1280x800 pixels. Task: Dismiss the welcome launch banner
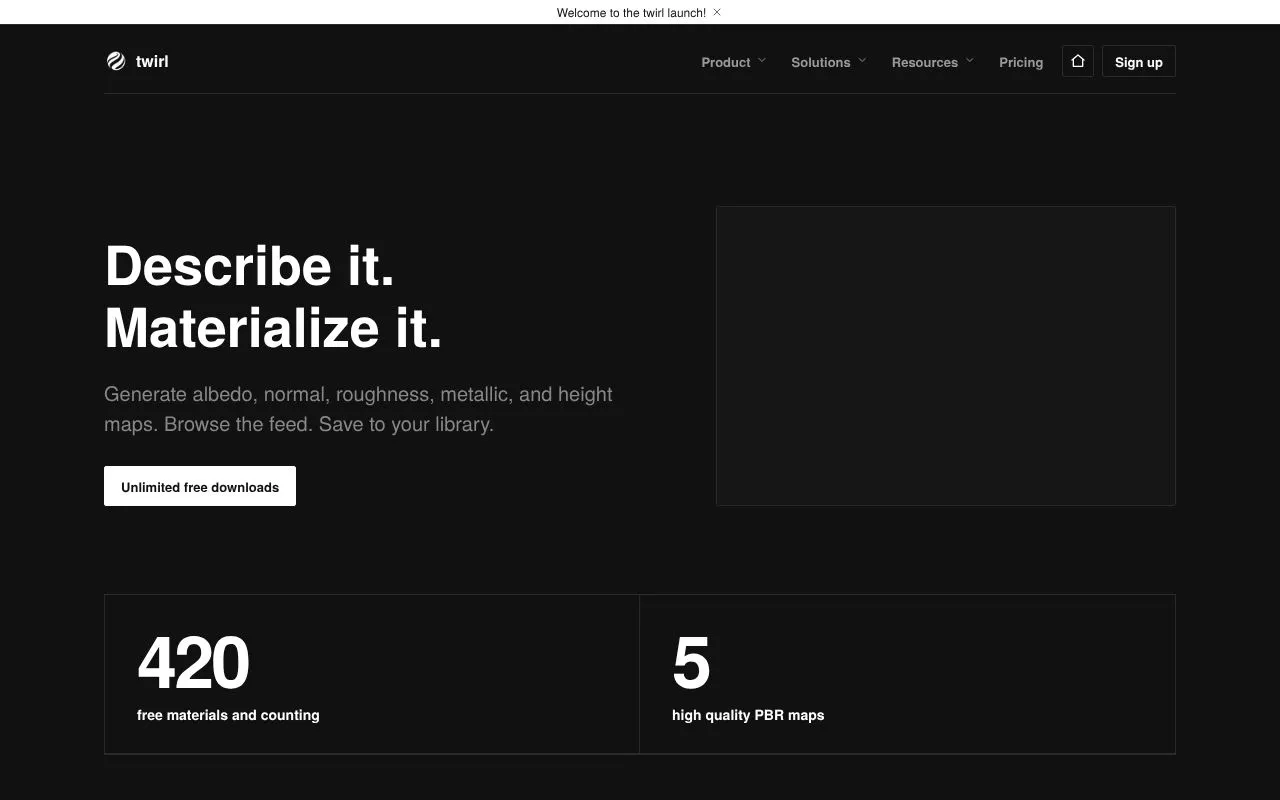point(717,13)
